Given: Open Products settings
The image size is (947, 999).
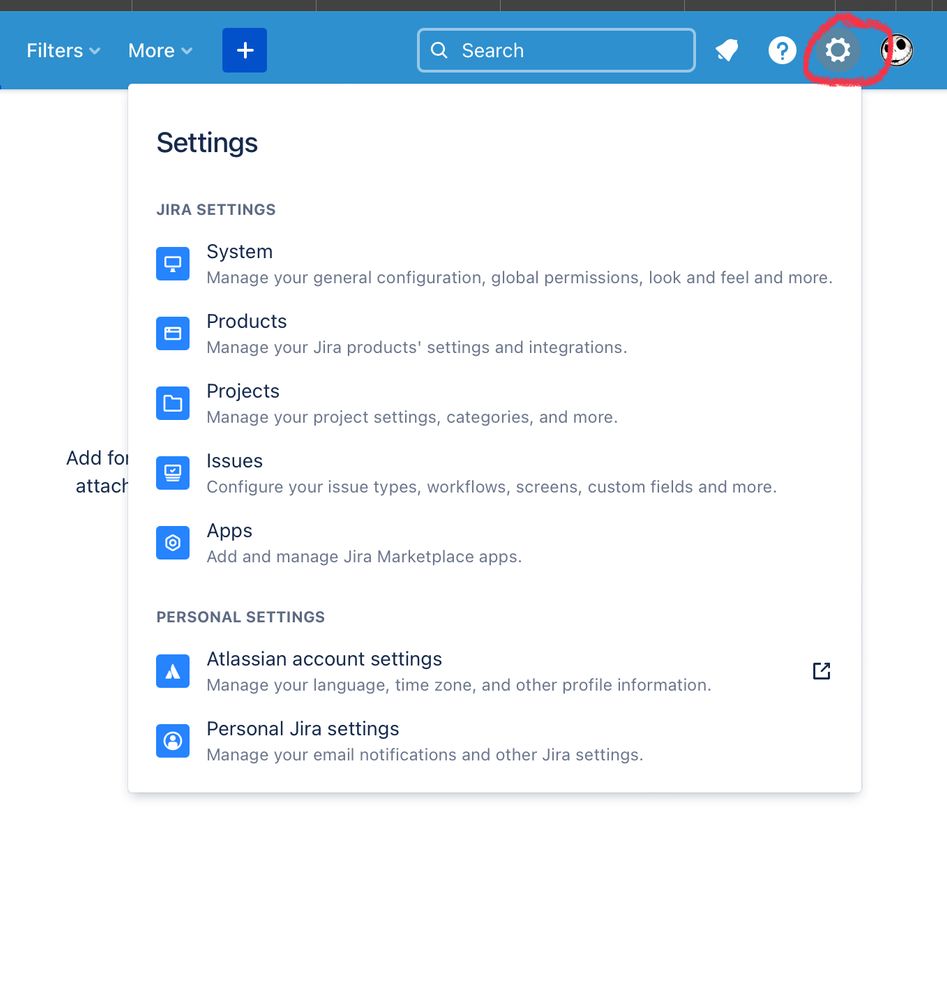Looking at the screenshot, I should pyautogui.click(x=495, y=333).
